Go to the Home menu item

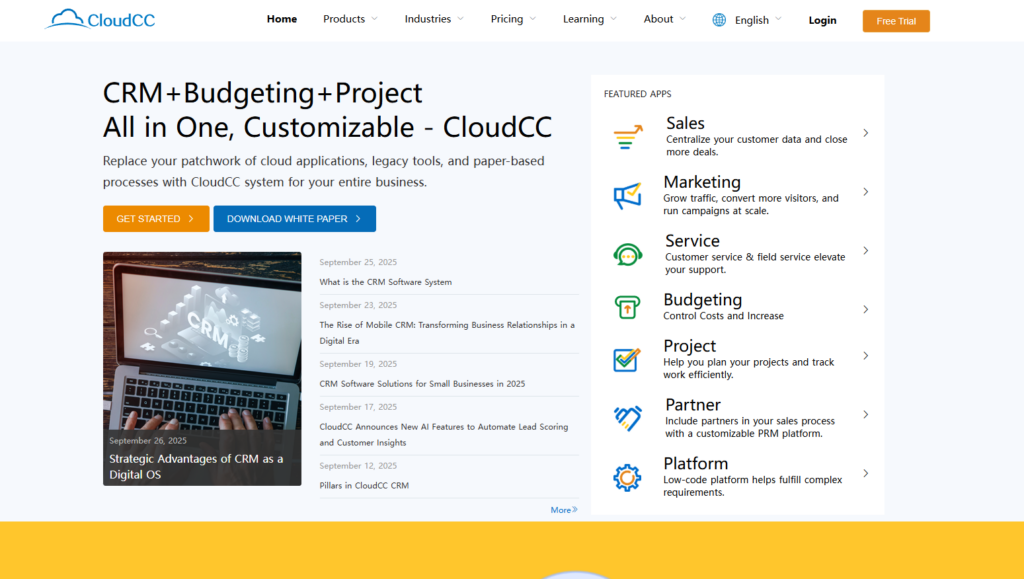pos(282,19)
